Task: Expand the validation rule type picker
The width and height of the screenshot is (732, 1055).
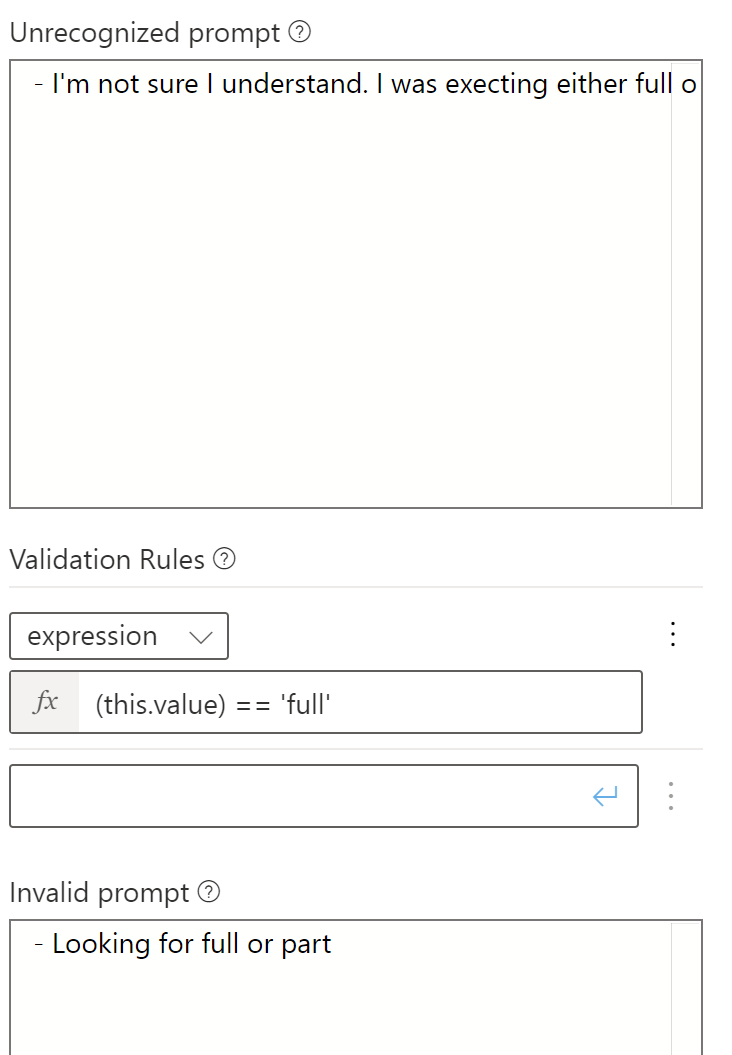Action: 119,636
